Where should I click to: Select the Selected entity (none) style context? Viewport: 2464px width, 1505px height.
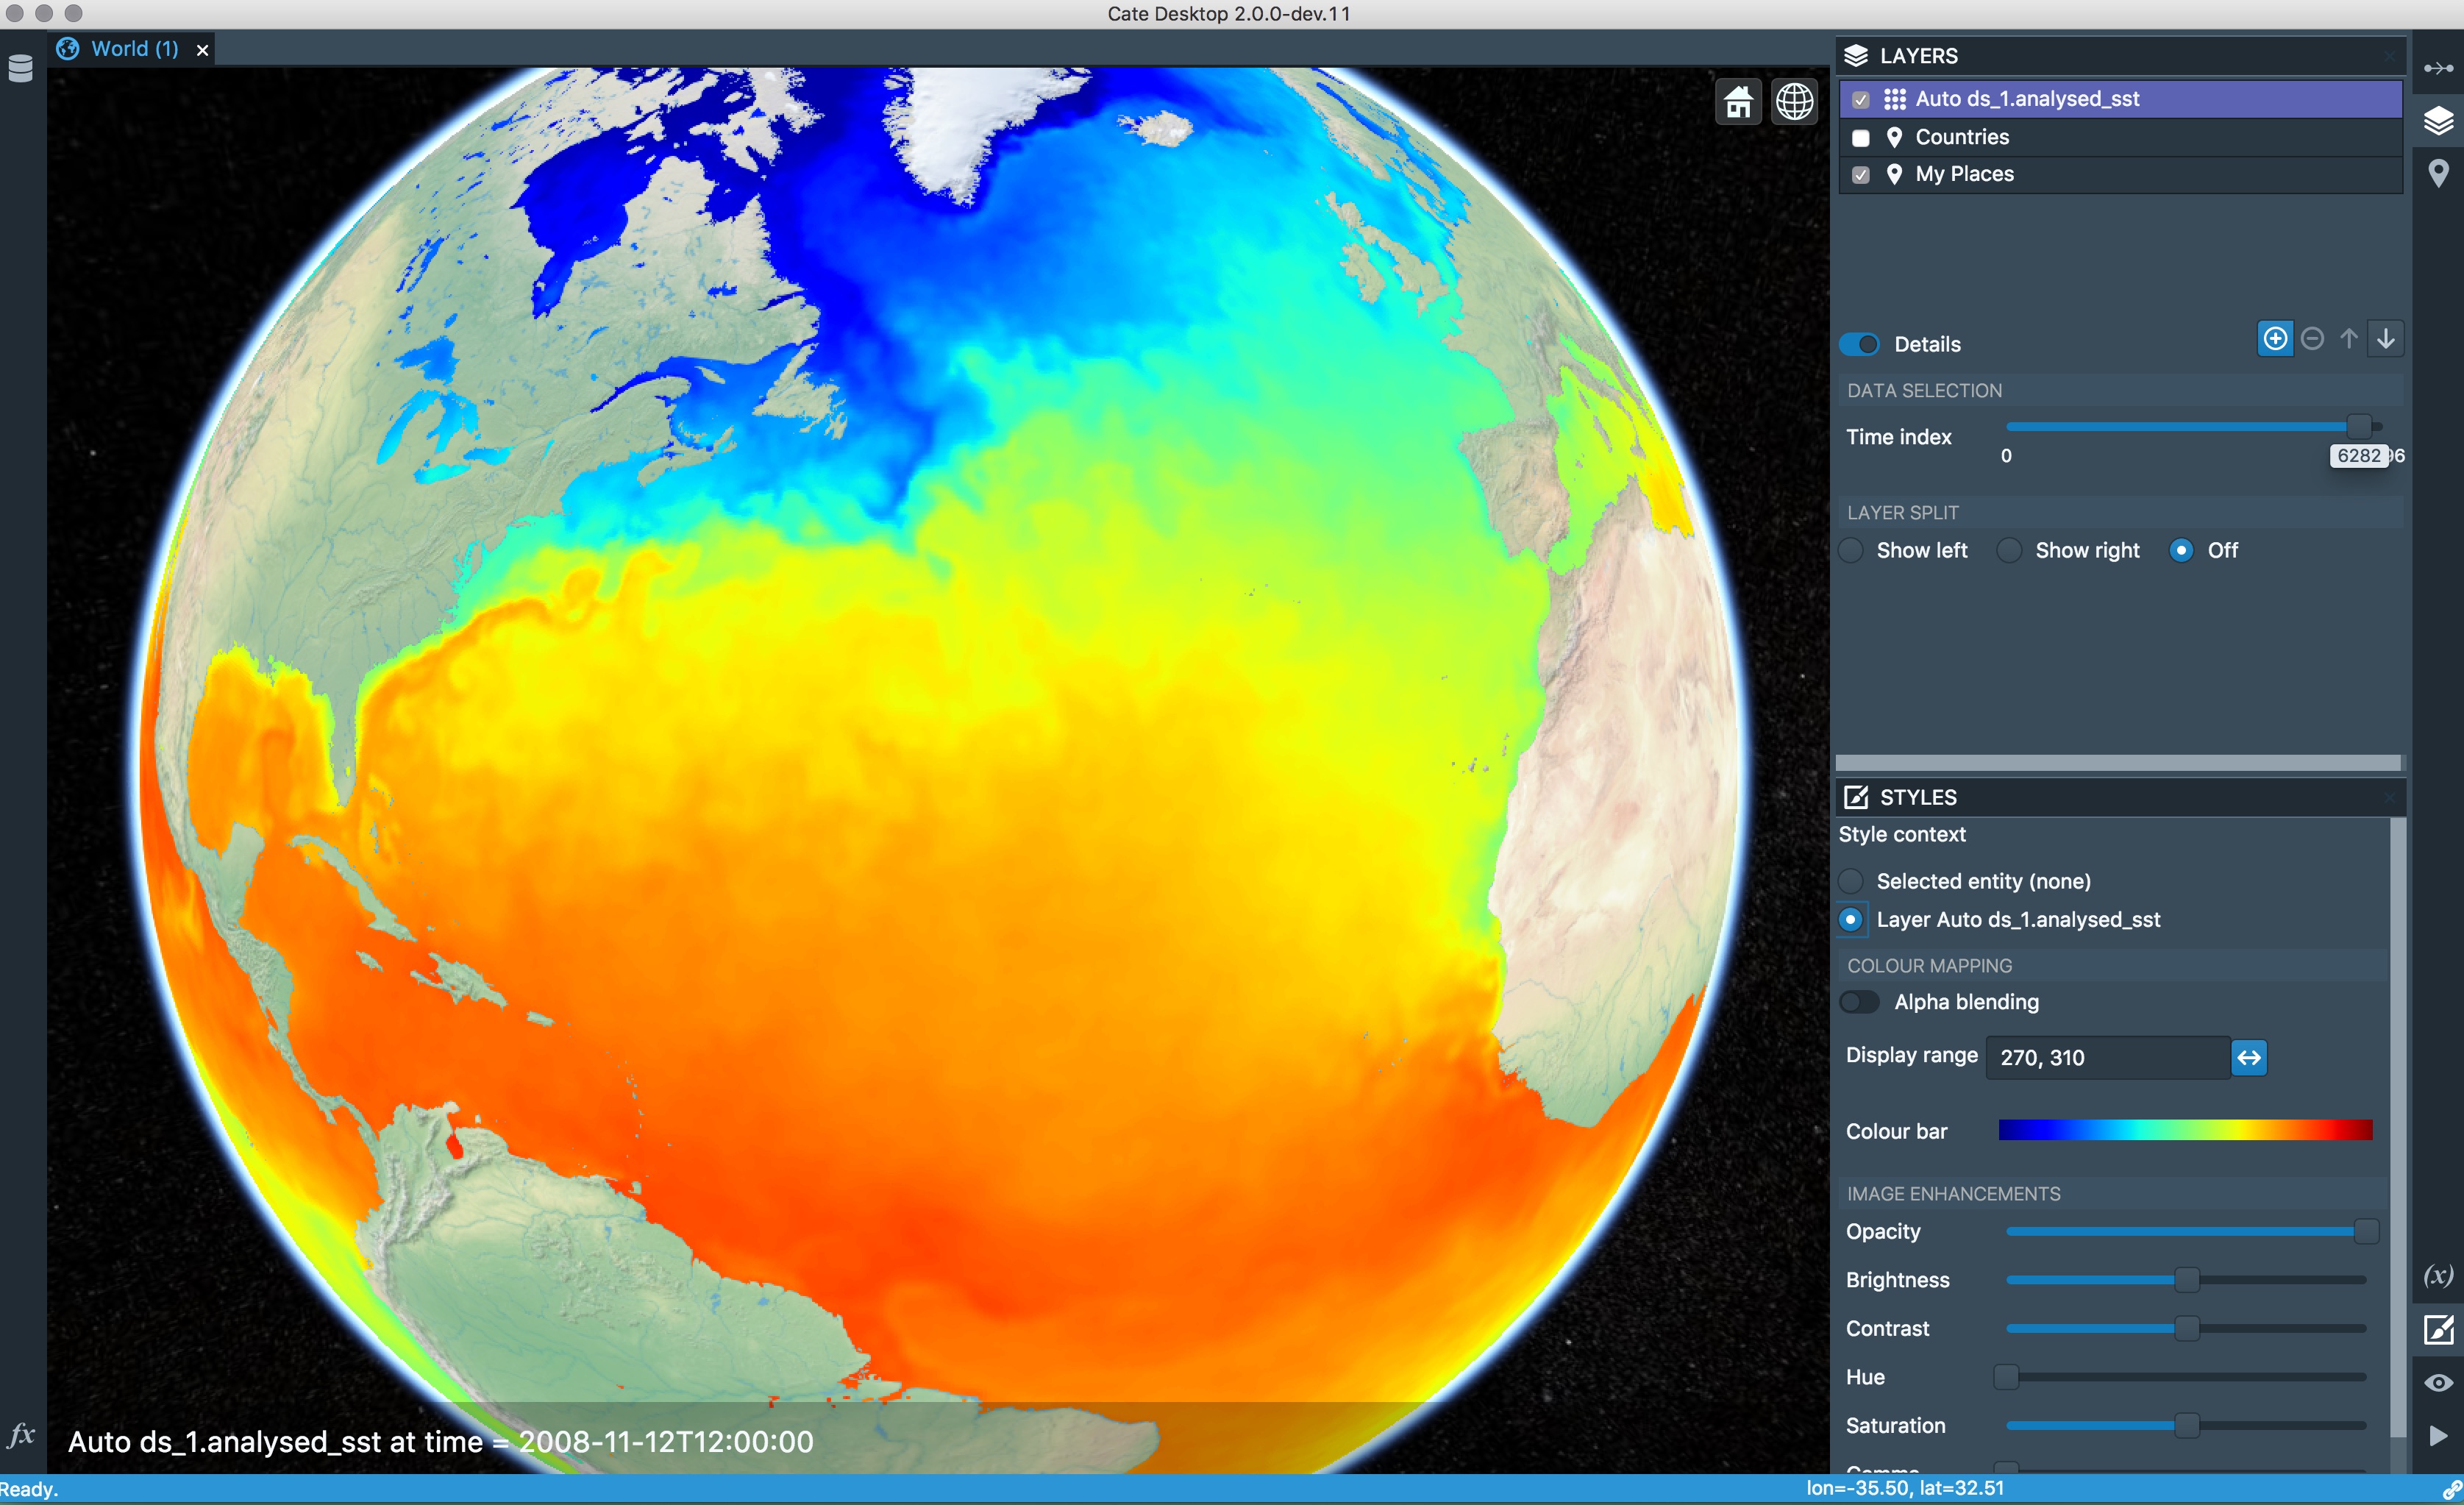tap(1851, 881)
